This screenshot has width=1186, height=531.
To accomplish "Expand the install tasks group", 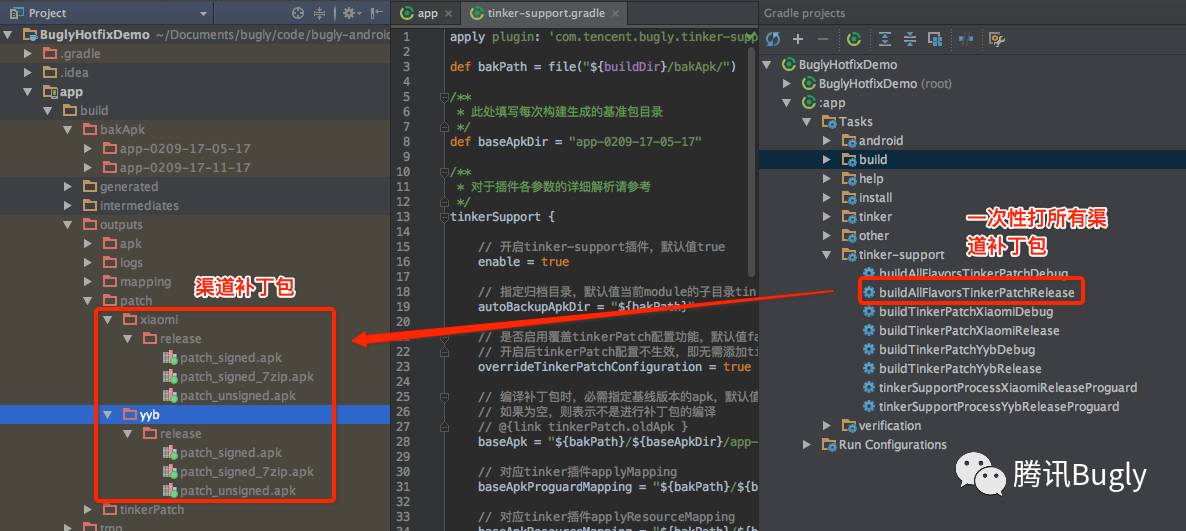I will (828, 197).
